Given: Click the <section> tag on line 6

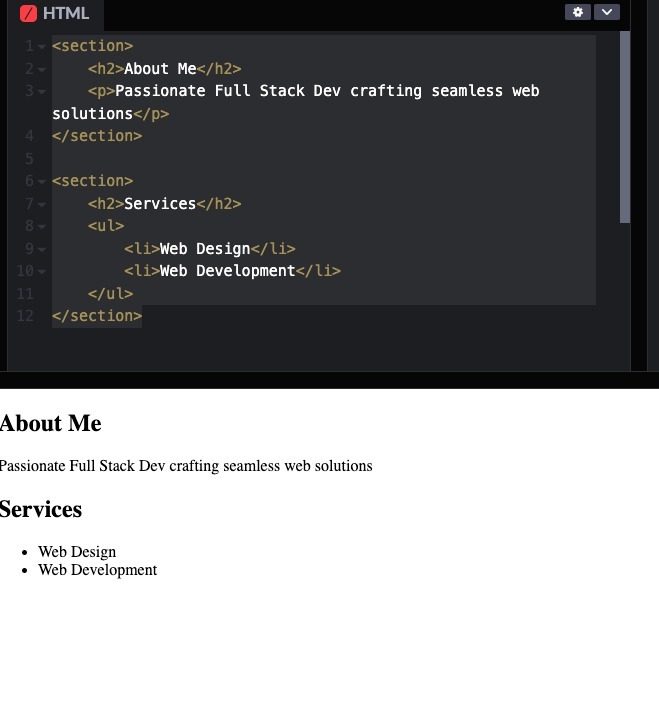Looking at the screenshot, I should click(93, 181).
